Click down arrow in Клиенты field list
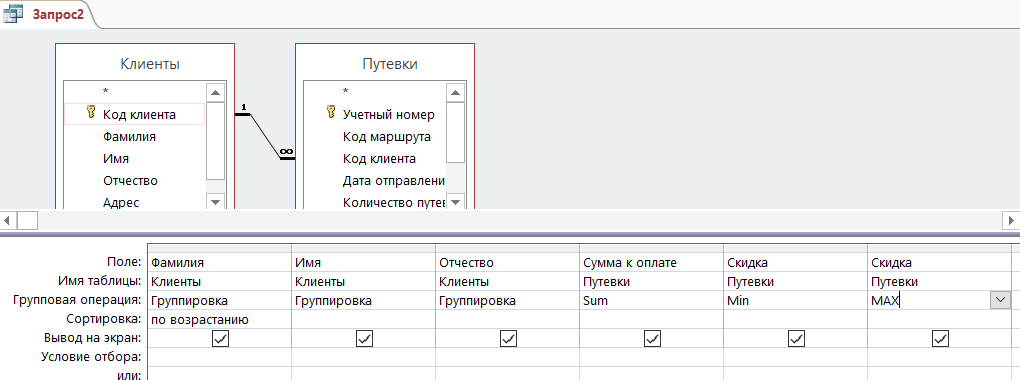This screenshot has width=1020, height=380. pos(215,202)
